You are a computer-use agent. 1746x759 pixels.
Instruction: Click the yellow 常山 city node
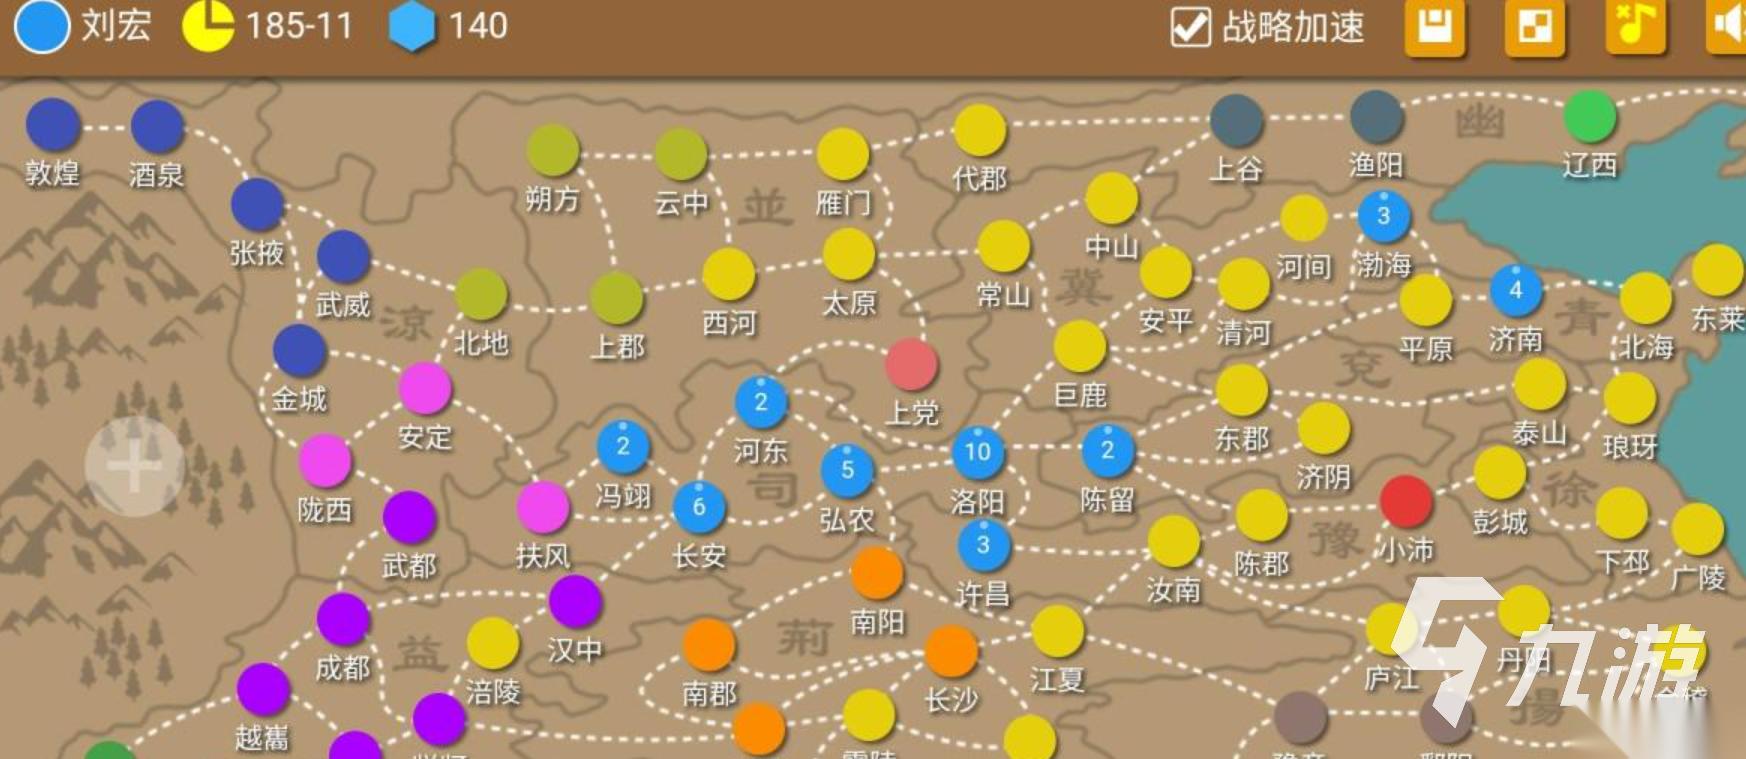coord(1004,246)
